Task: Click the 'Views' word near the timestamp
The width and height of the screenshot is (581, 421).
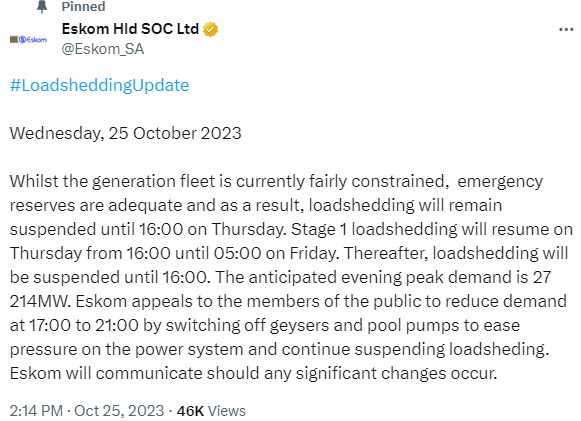Action: 227,411
